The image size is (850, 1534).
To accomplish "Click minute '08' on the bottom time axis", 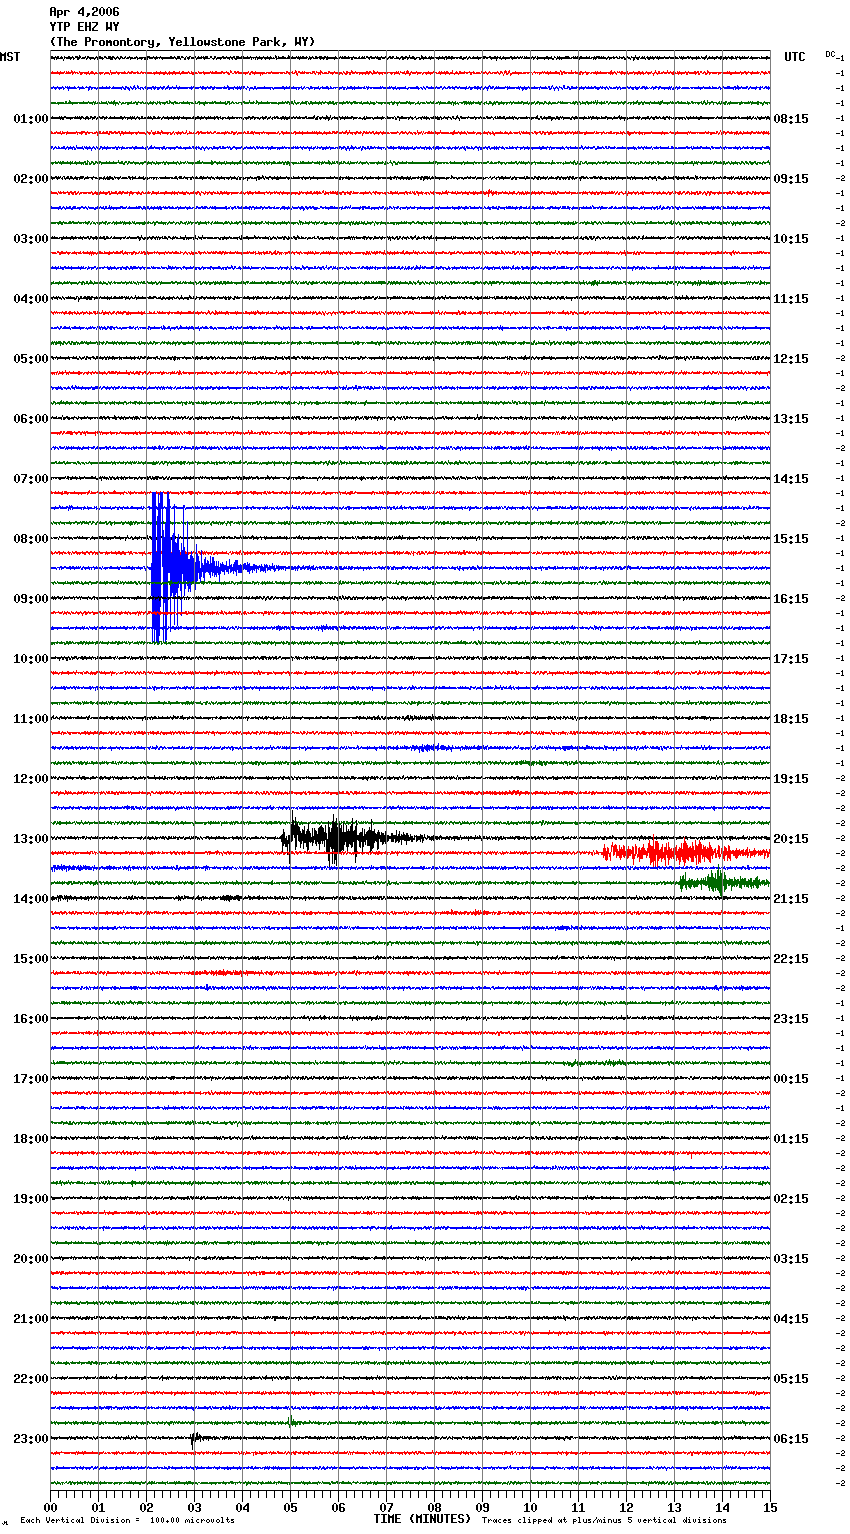I will coord(435,1507).
